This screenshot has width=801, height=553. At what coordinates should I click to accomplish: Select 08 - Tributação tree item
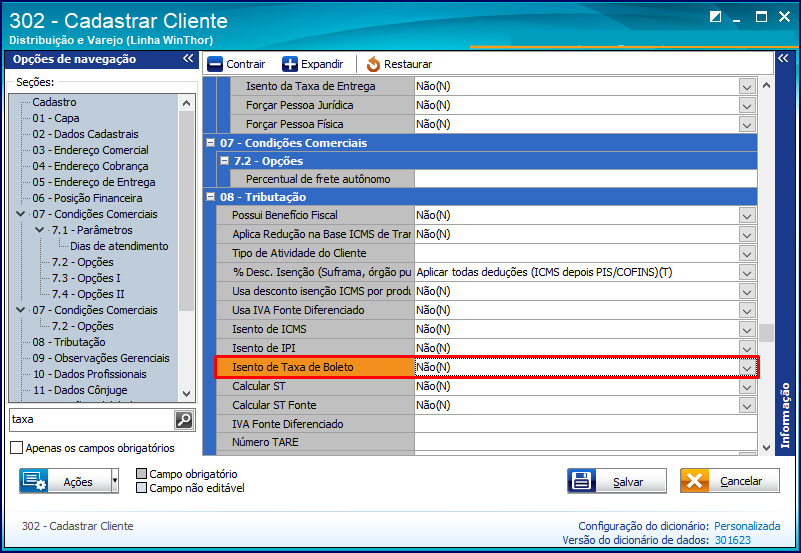click(69, 342)
